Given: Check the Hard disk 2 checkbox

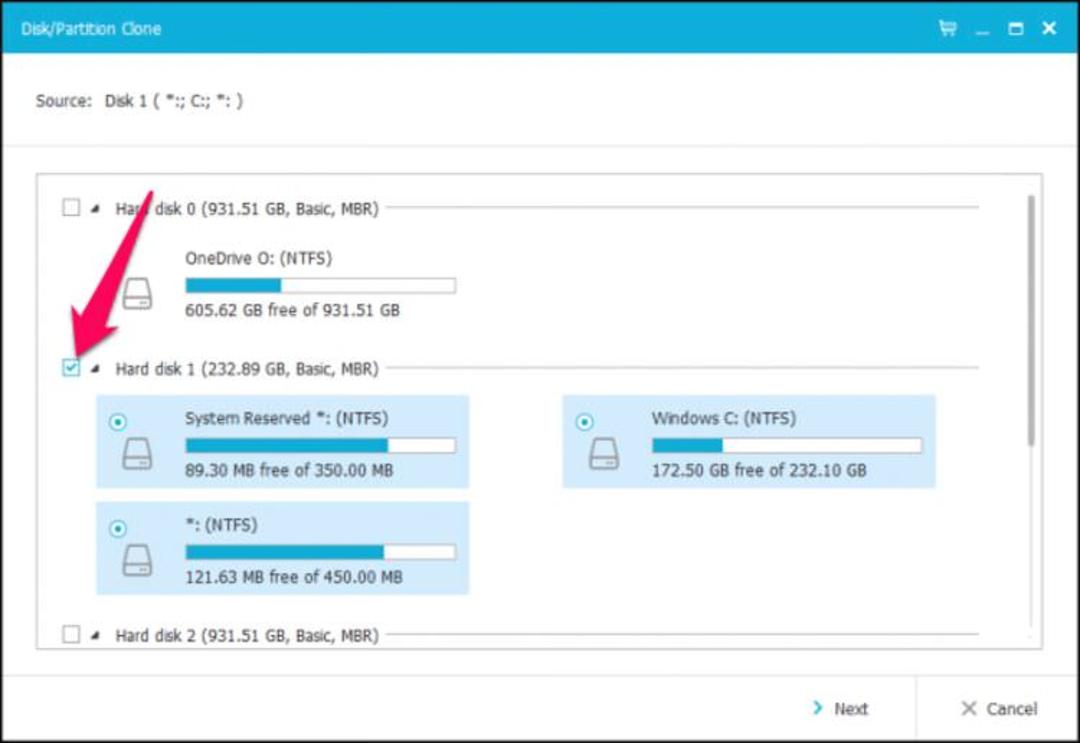Looking at the screenshot, I should point(71,634).
